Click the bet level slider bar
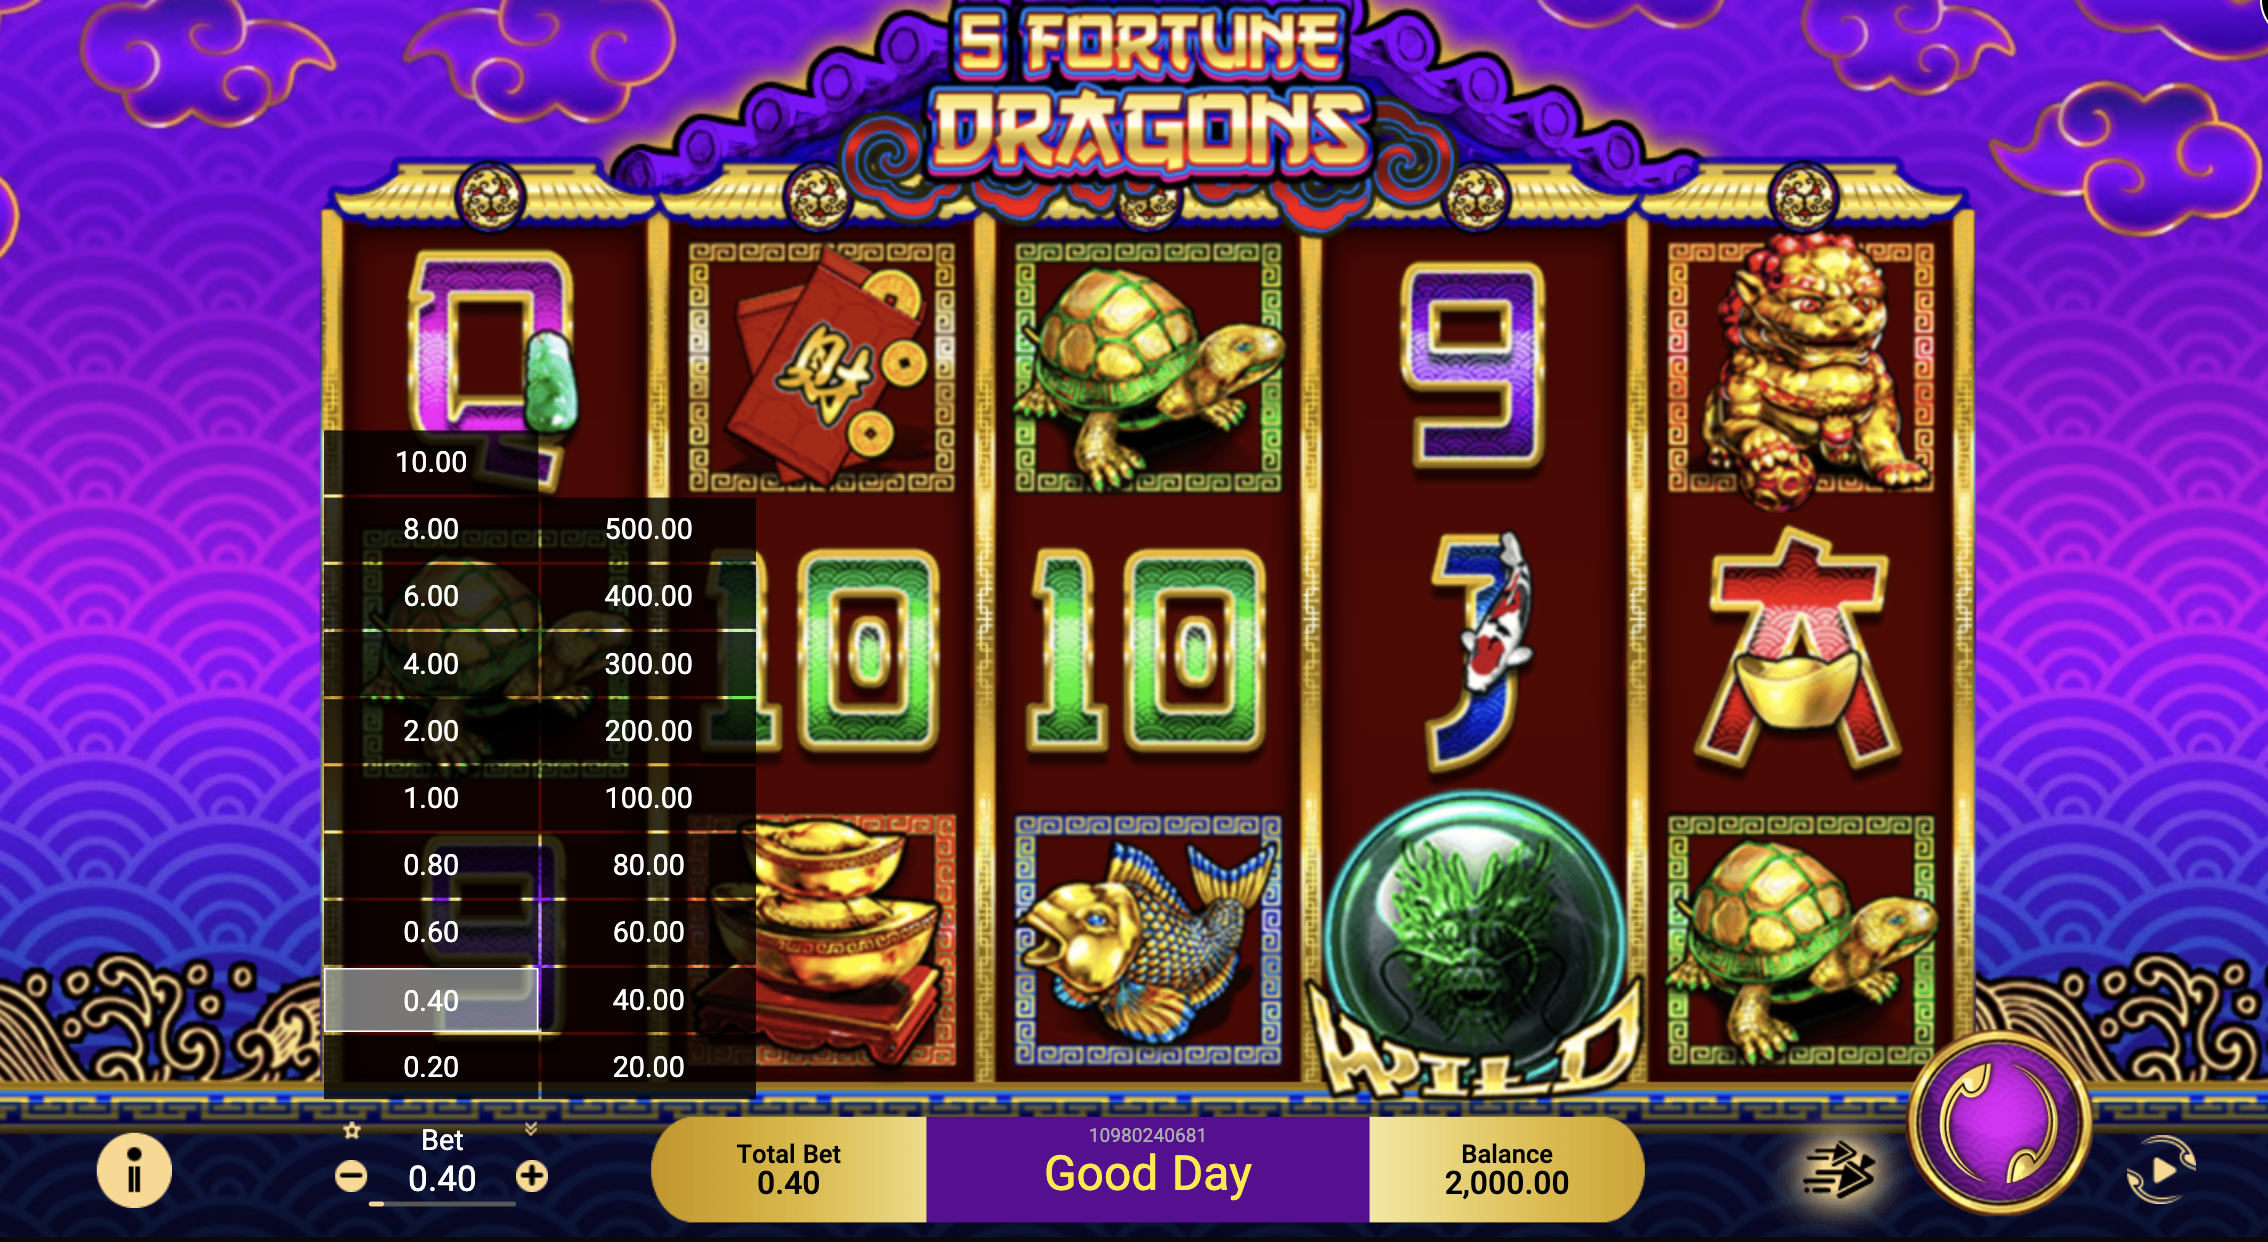The width and height of the screenshot is (2268, 1242). tap(442, 1204)
